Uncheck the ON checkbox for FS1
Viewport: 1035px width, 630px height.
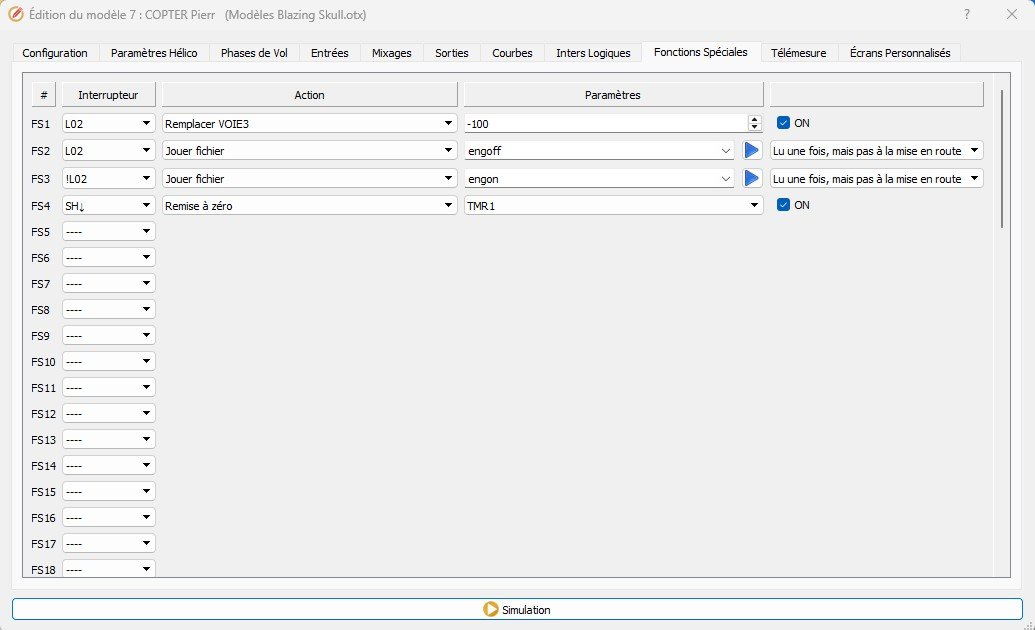coord(784,123)
